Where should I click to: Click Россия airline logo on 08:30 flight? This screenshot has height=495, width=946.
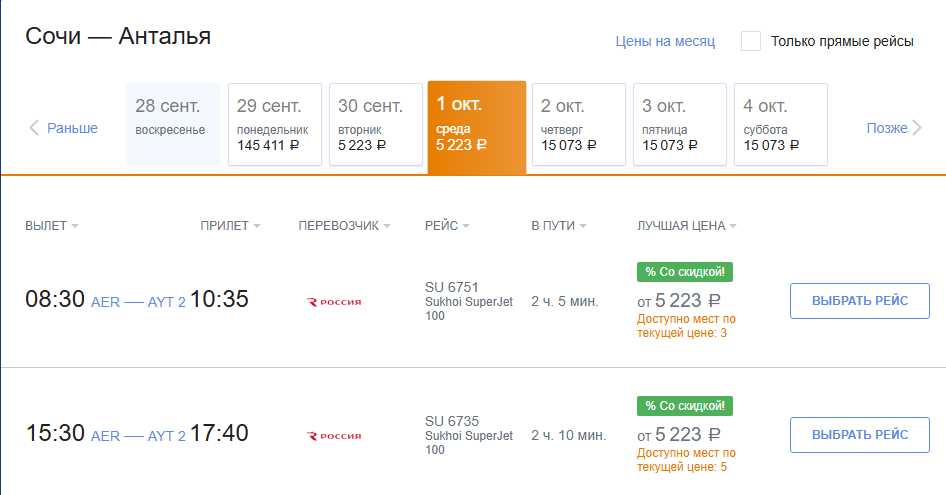click(334, 300)
